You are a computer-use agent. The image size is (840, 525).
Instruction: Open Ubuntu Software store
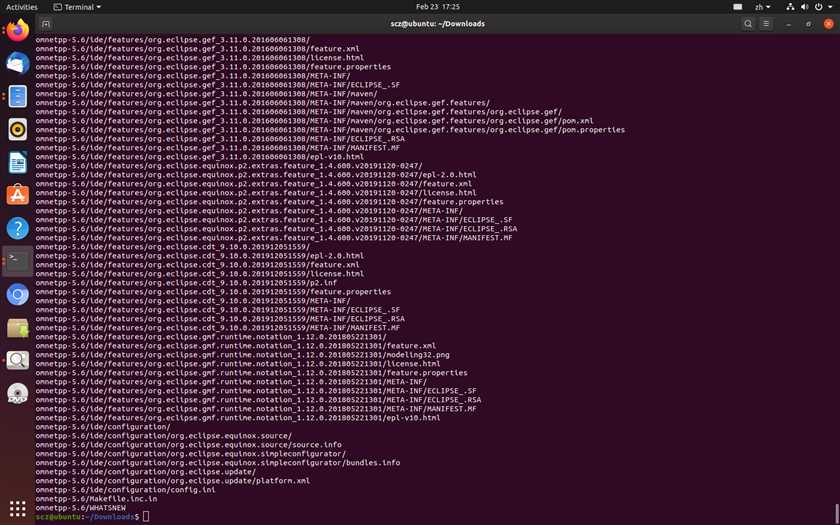pos(18,195)
